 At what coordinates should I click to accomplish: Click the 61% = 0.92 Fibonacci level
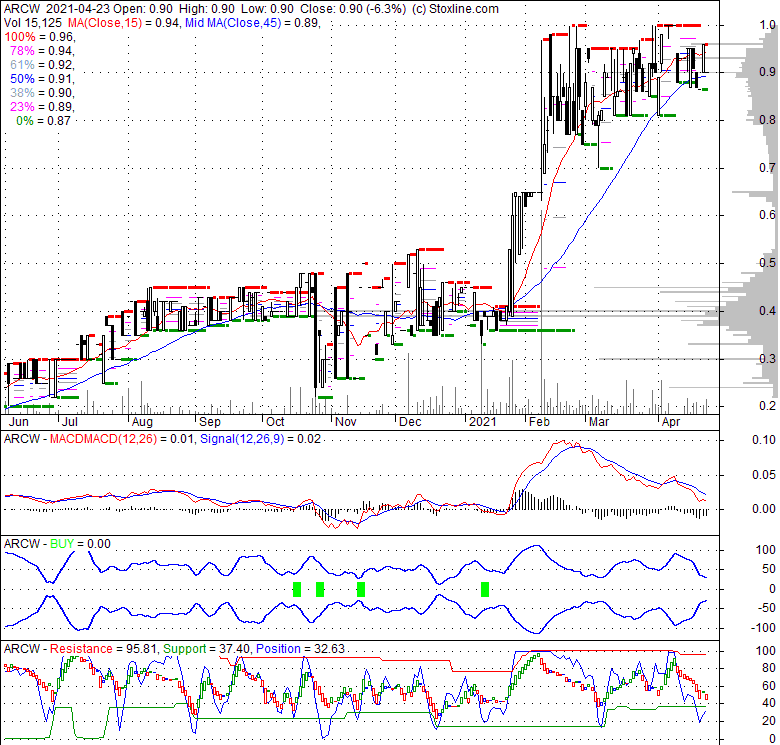42,65
